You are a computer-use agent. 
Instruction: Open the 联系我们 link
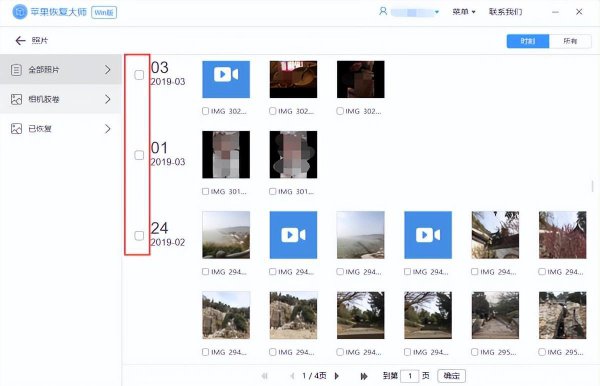click(505, 12)
